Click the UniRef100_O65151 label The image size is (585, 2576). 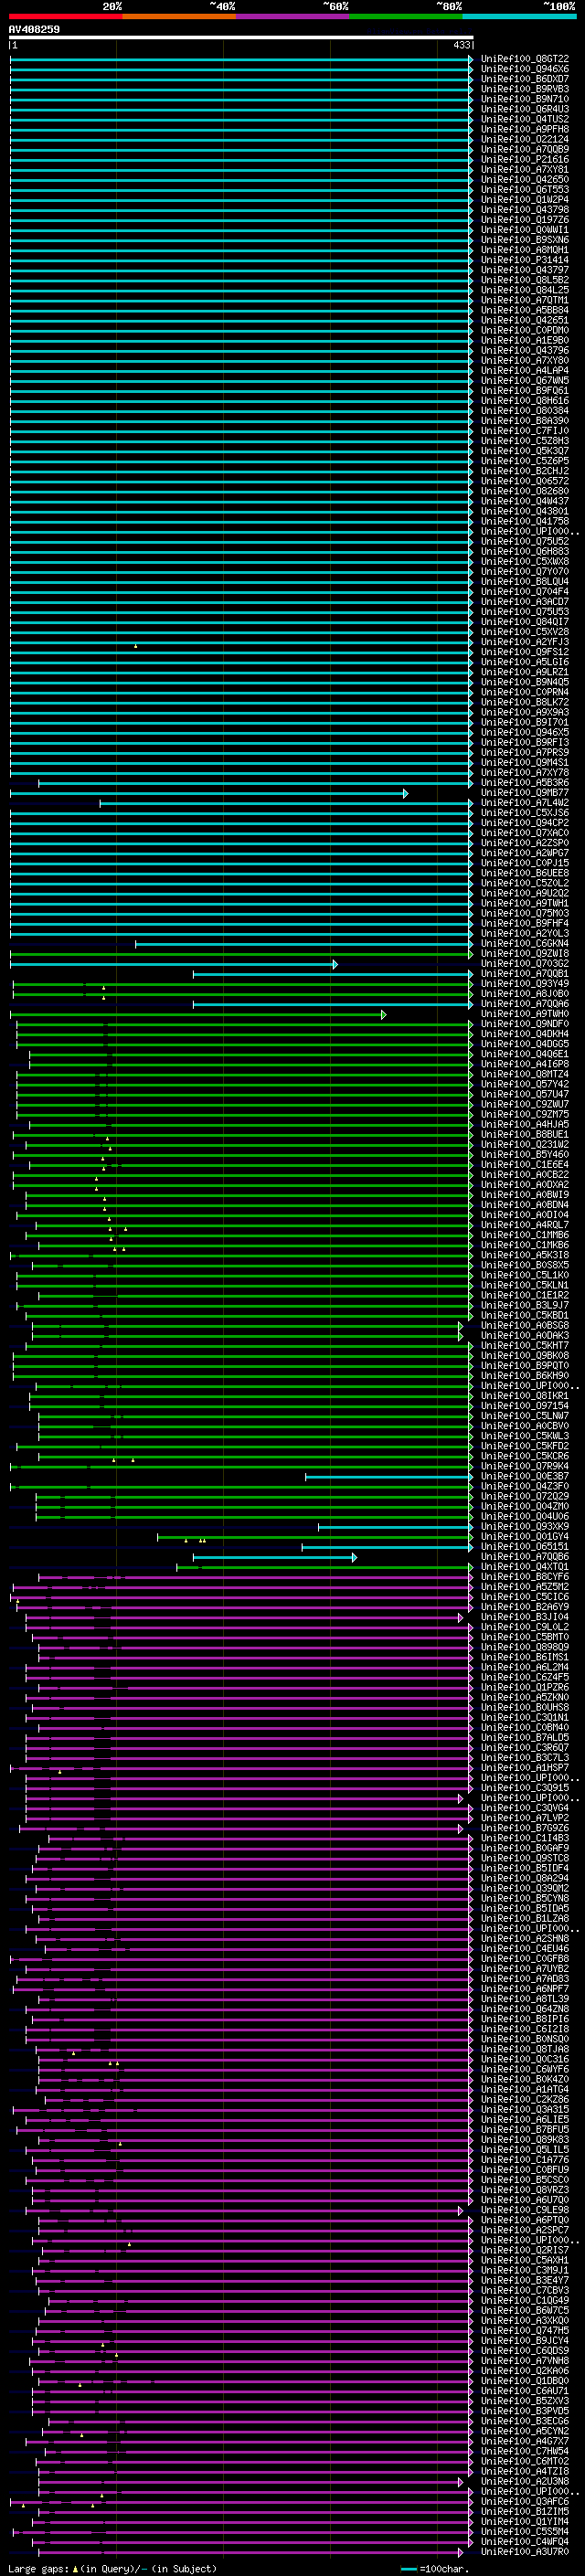coord(525,1548)
